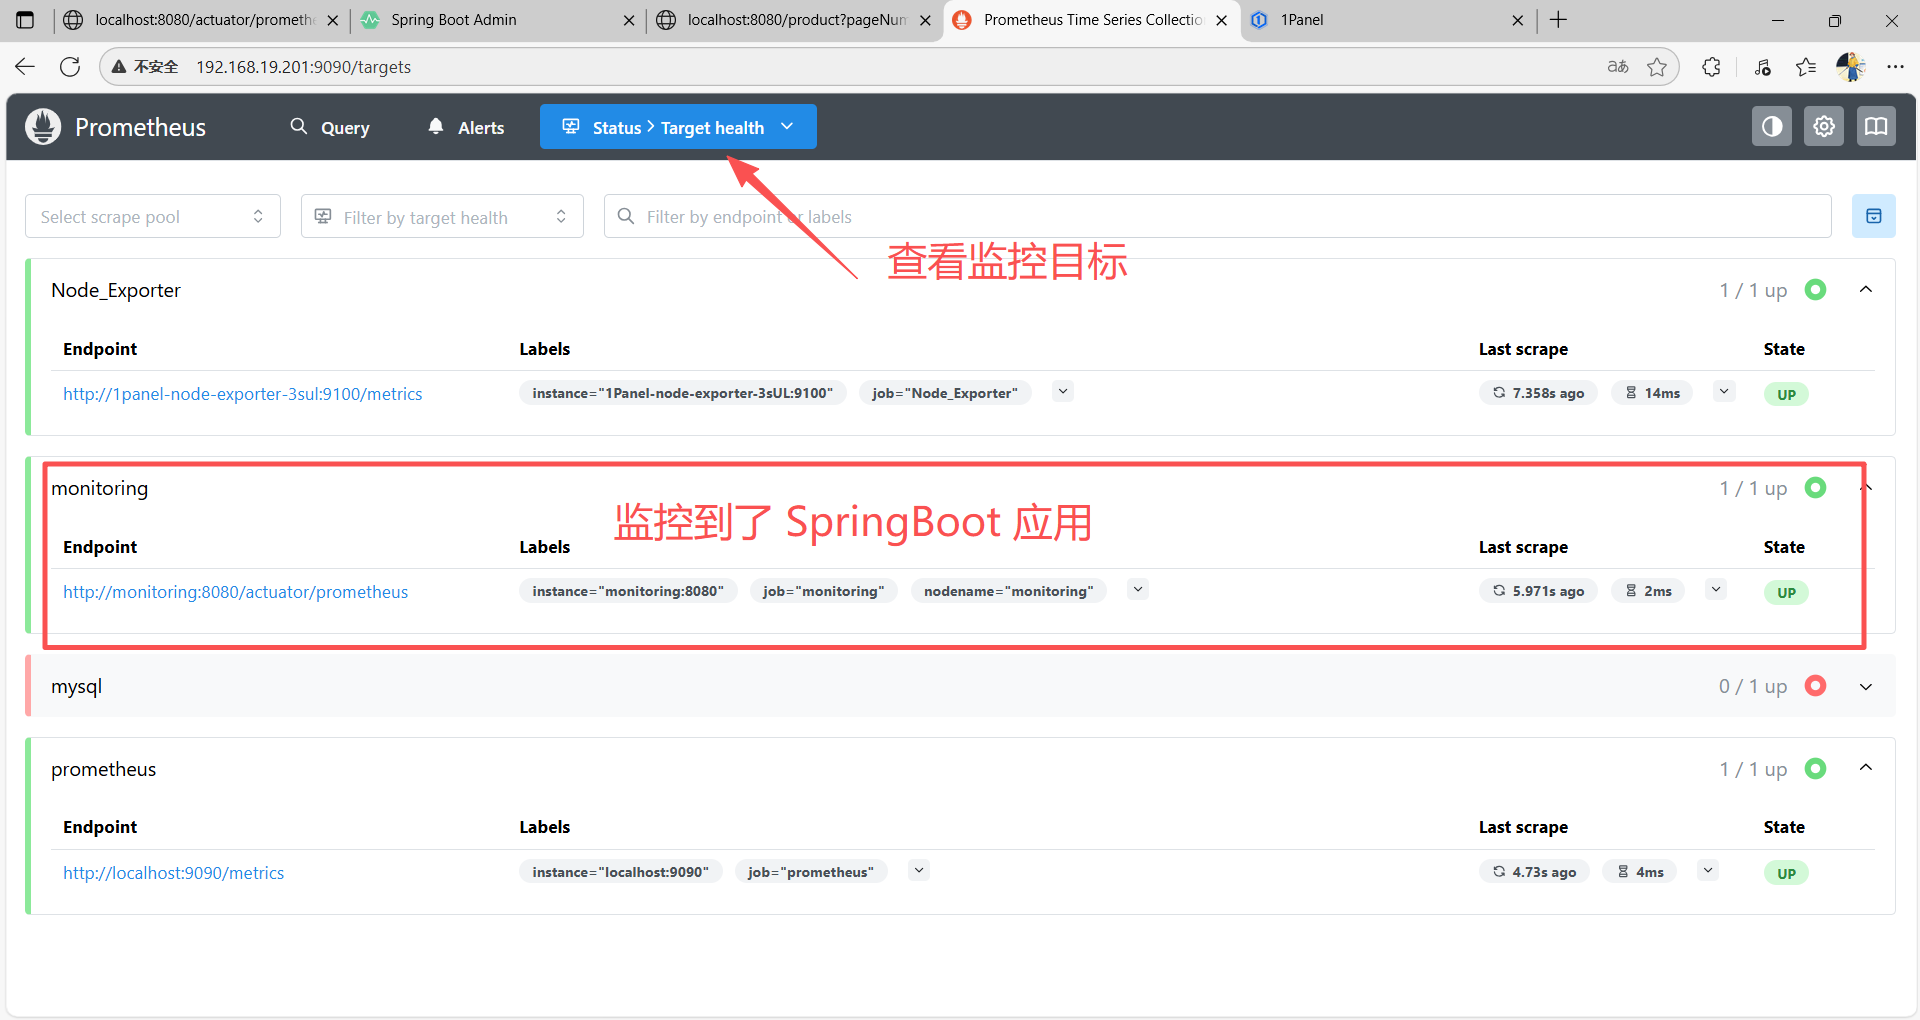1920x1020 pixels.
Task: Expand scrape details for prometheus row
Action: (x=1708, y=871)
